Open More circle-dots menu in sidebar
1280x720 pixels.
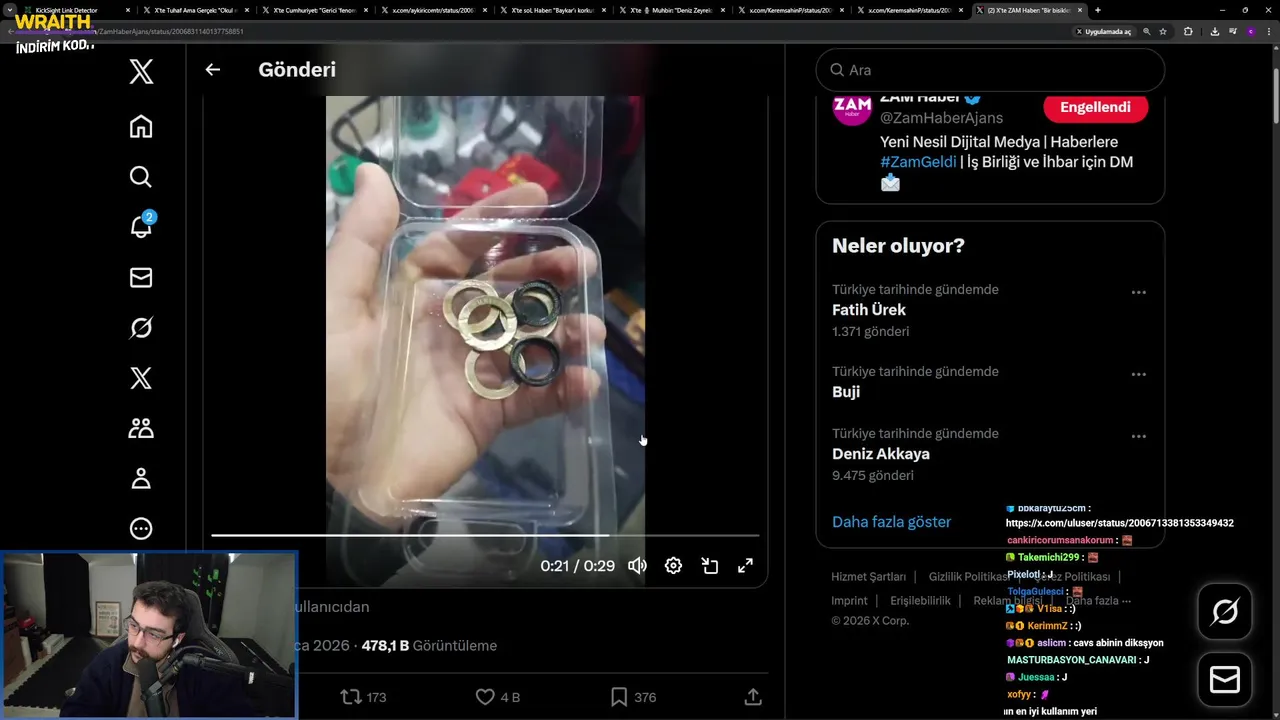141,528
